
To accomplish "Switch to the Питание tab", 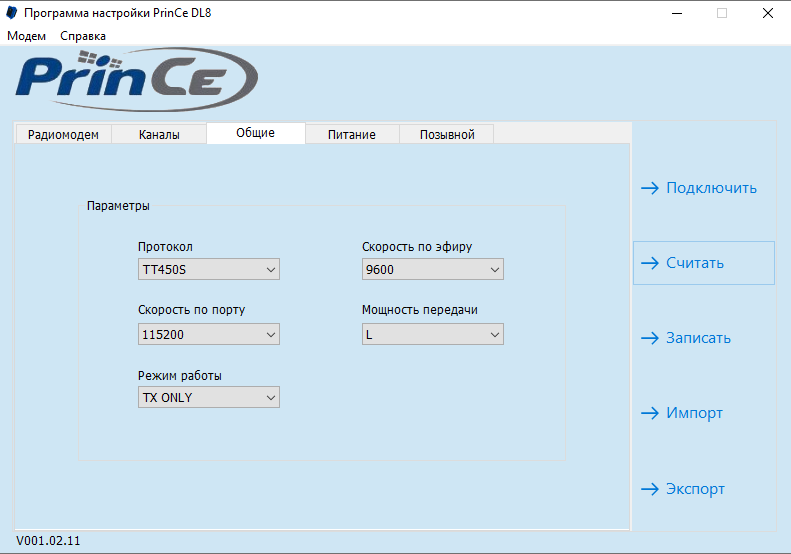I will point(352,135).
